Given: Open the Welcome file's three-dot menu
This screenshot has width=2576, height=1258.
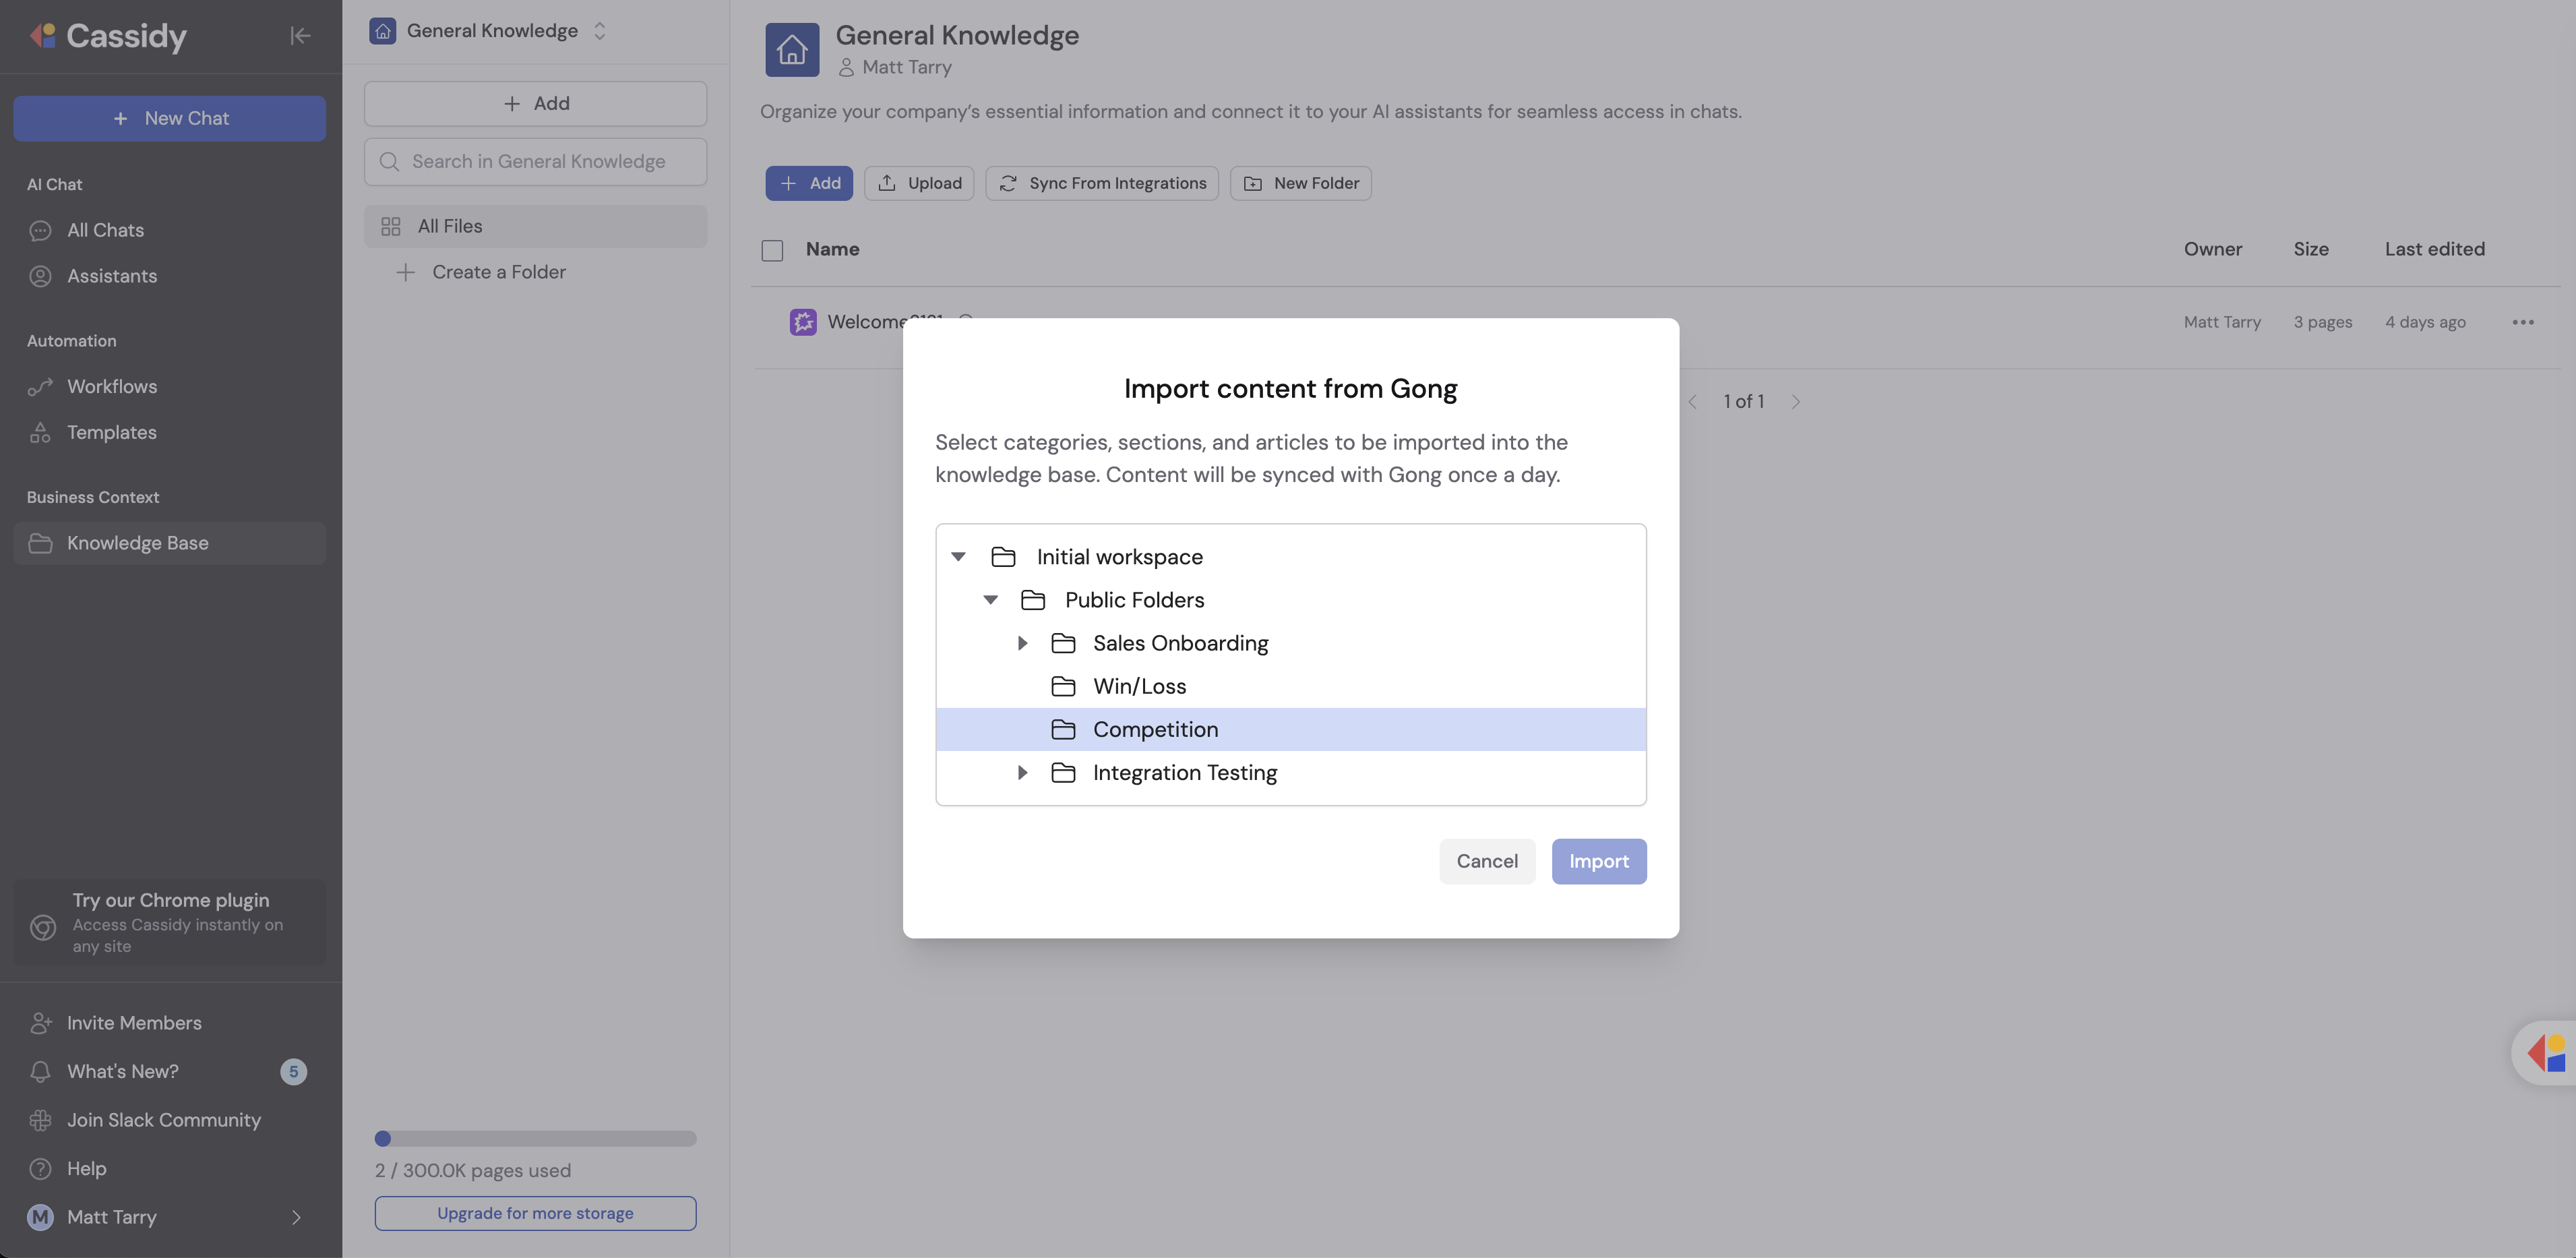Looking at the screenshot, I should pyautogui.click(x=2522, y=322).
